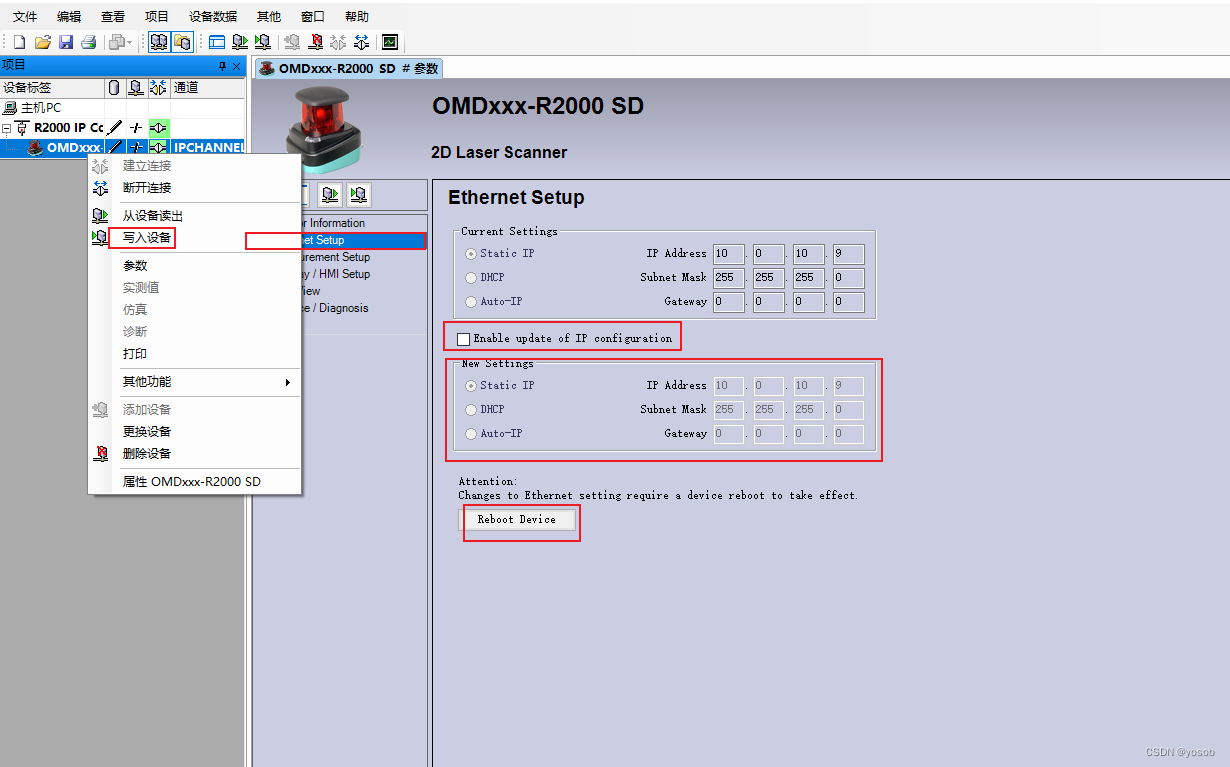Image resolution: width=1230 pixels, height=767 pixels.
Task: Select Ethernet Setup in the parameter tree
Action: 363,240
